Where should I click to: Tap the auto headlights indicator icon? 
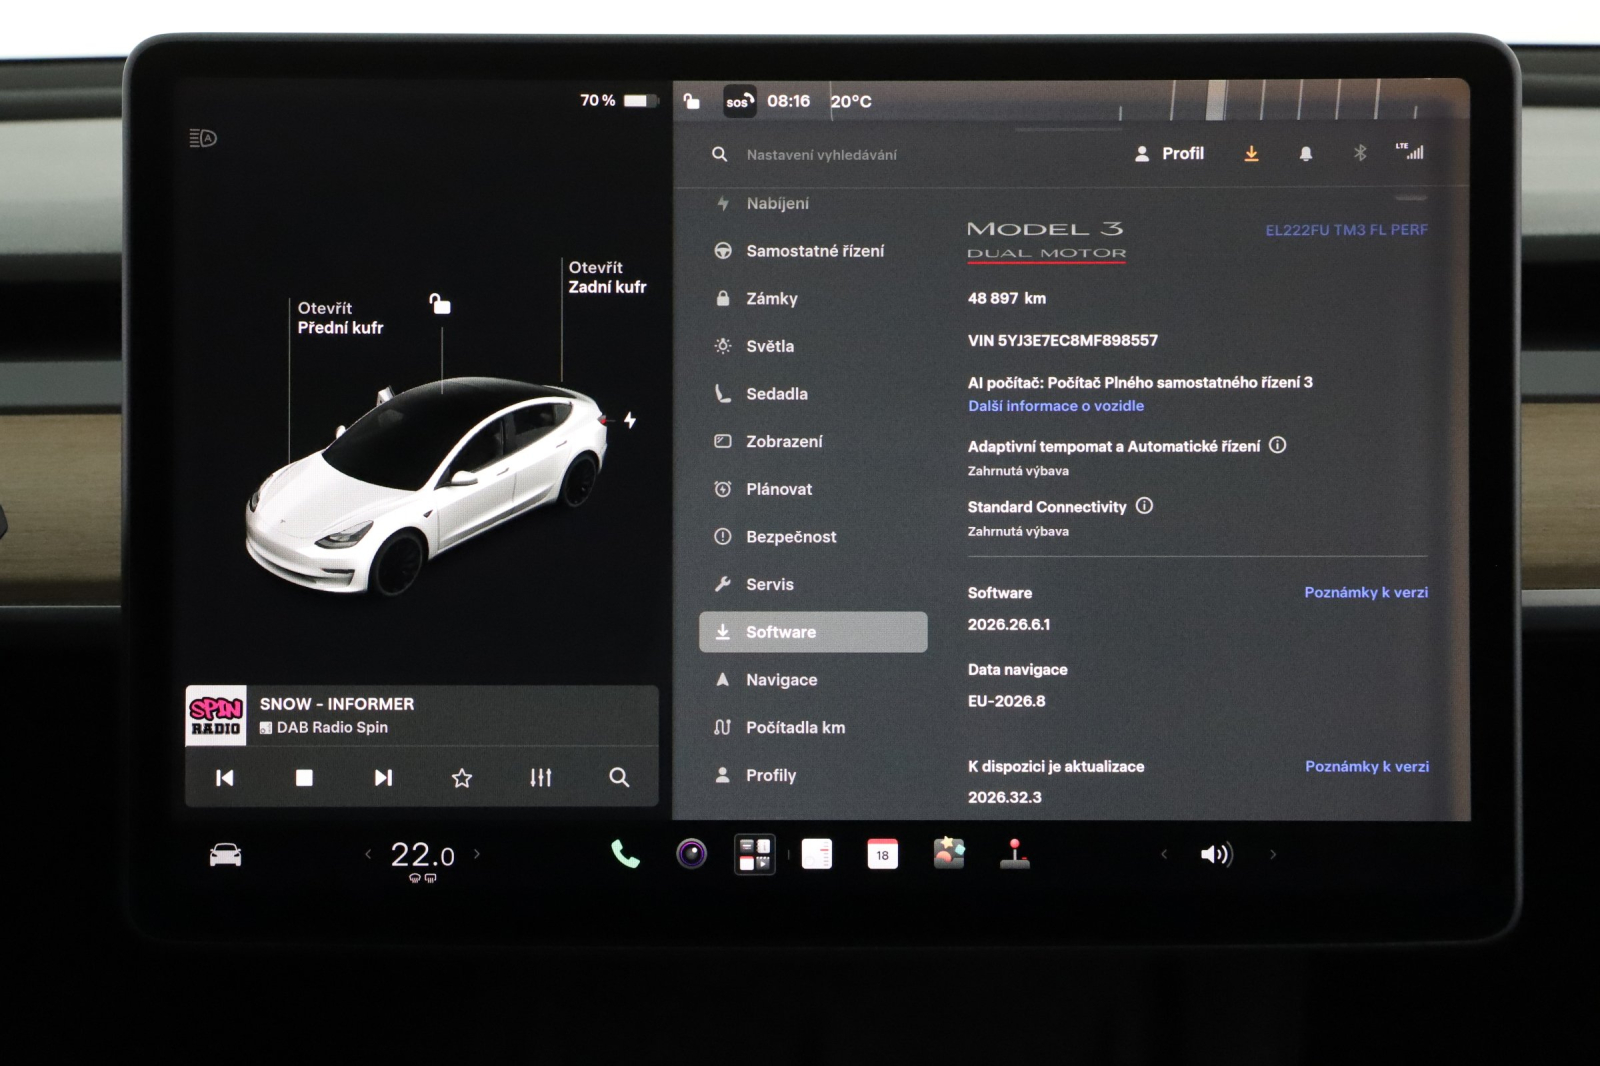tap(203, 138)
